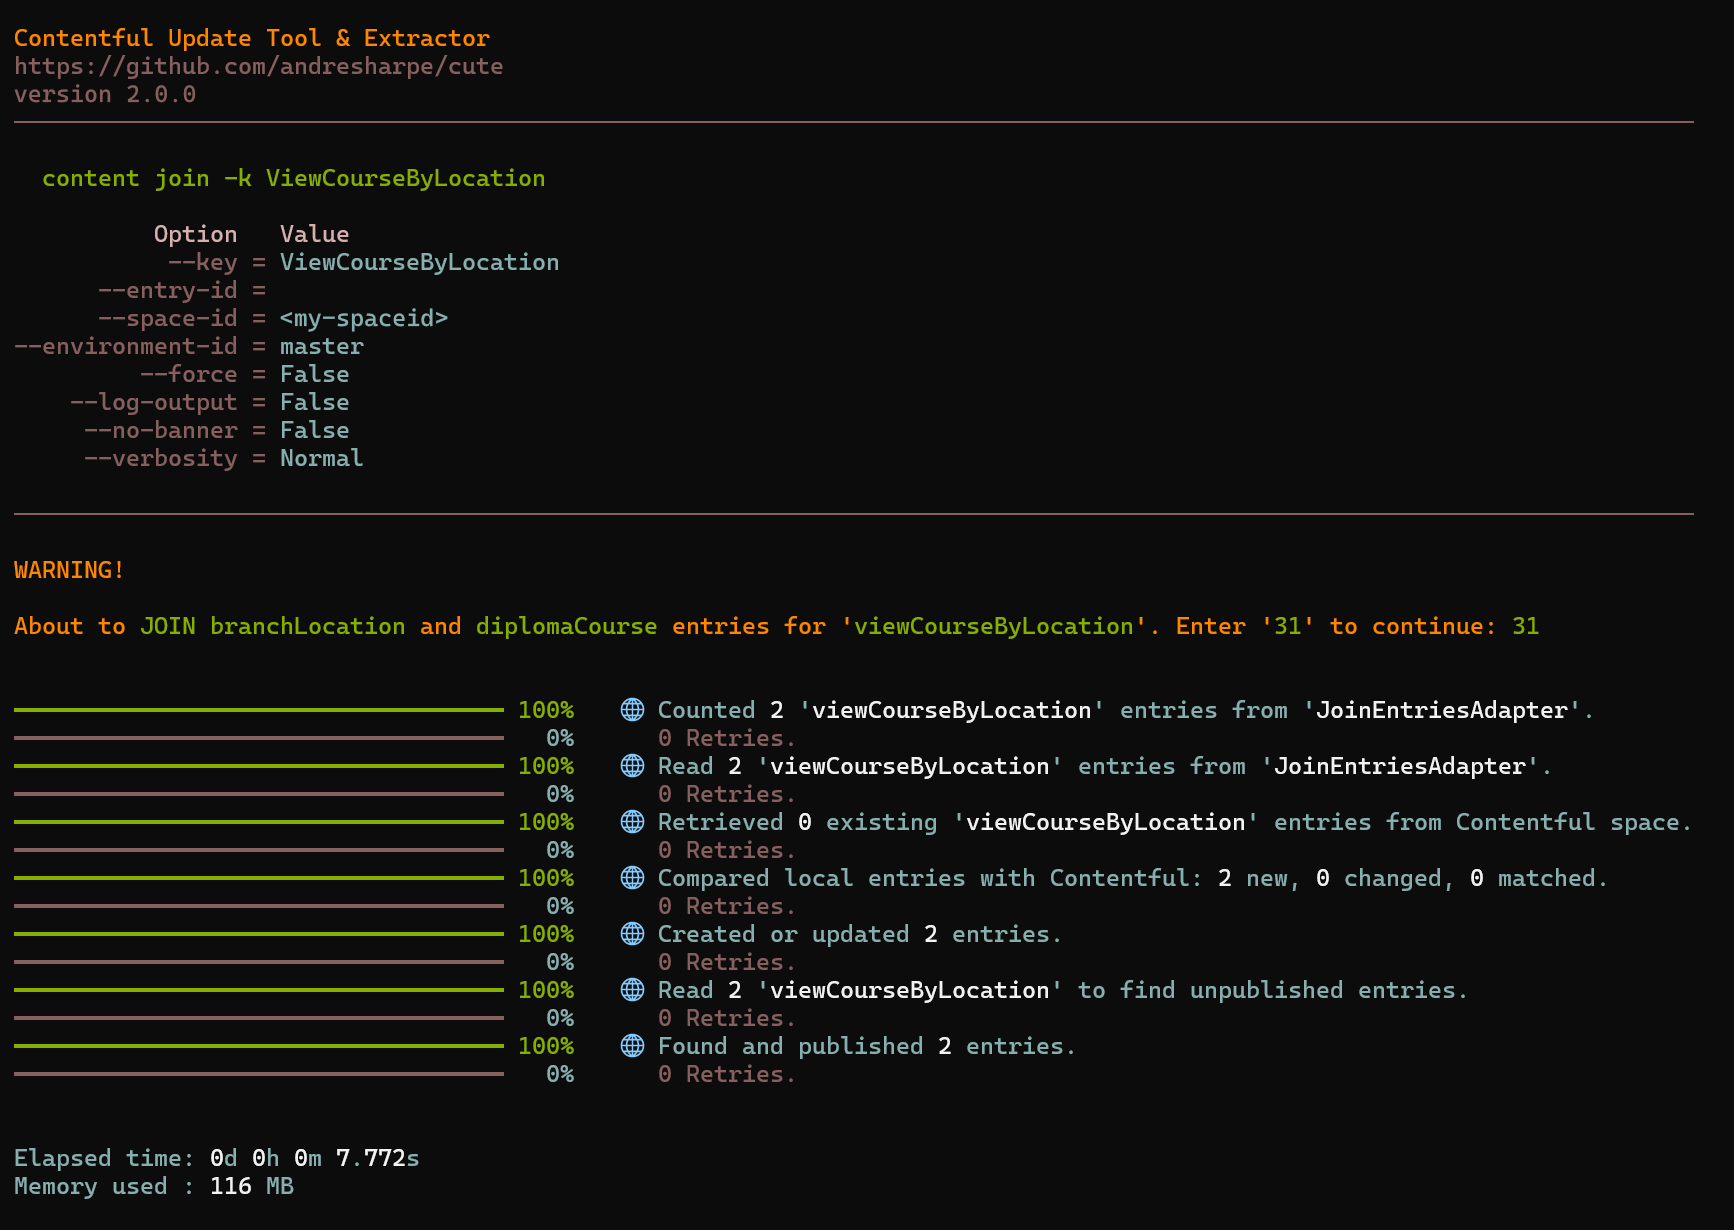Click the 'Found and published 2 entries.' message
1734x1230 pixels.
point(867,1046)
